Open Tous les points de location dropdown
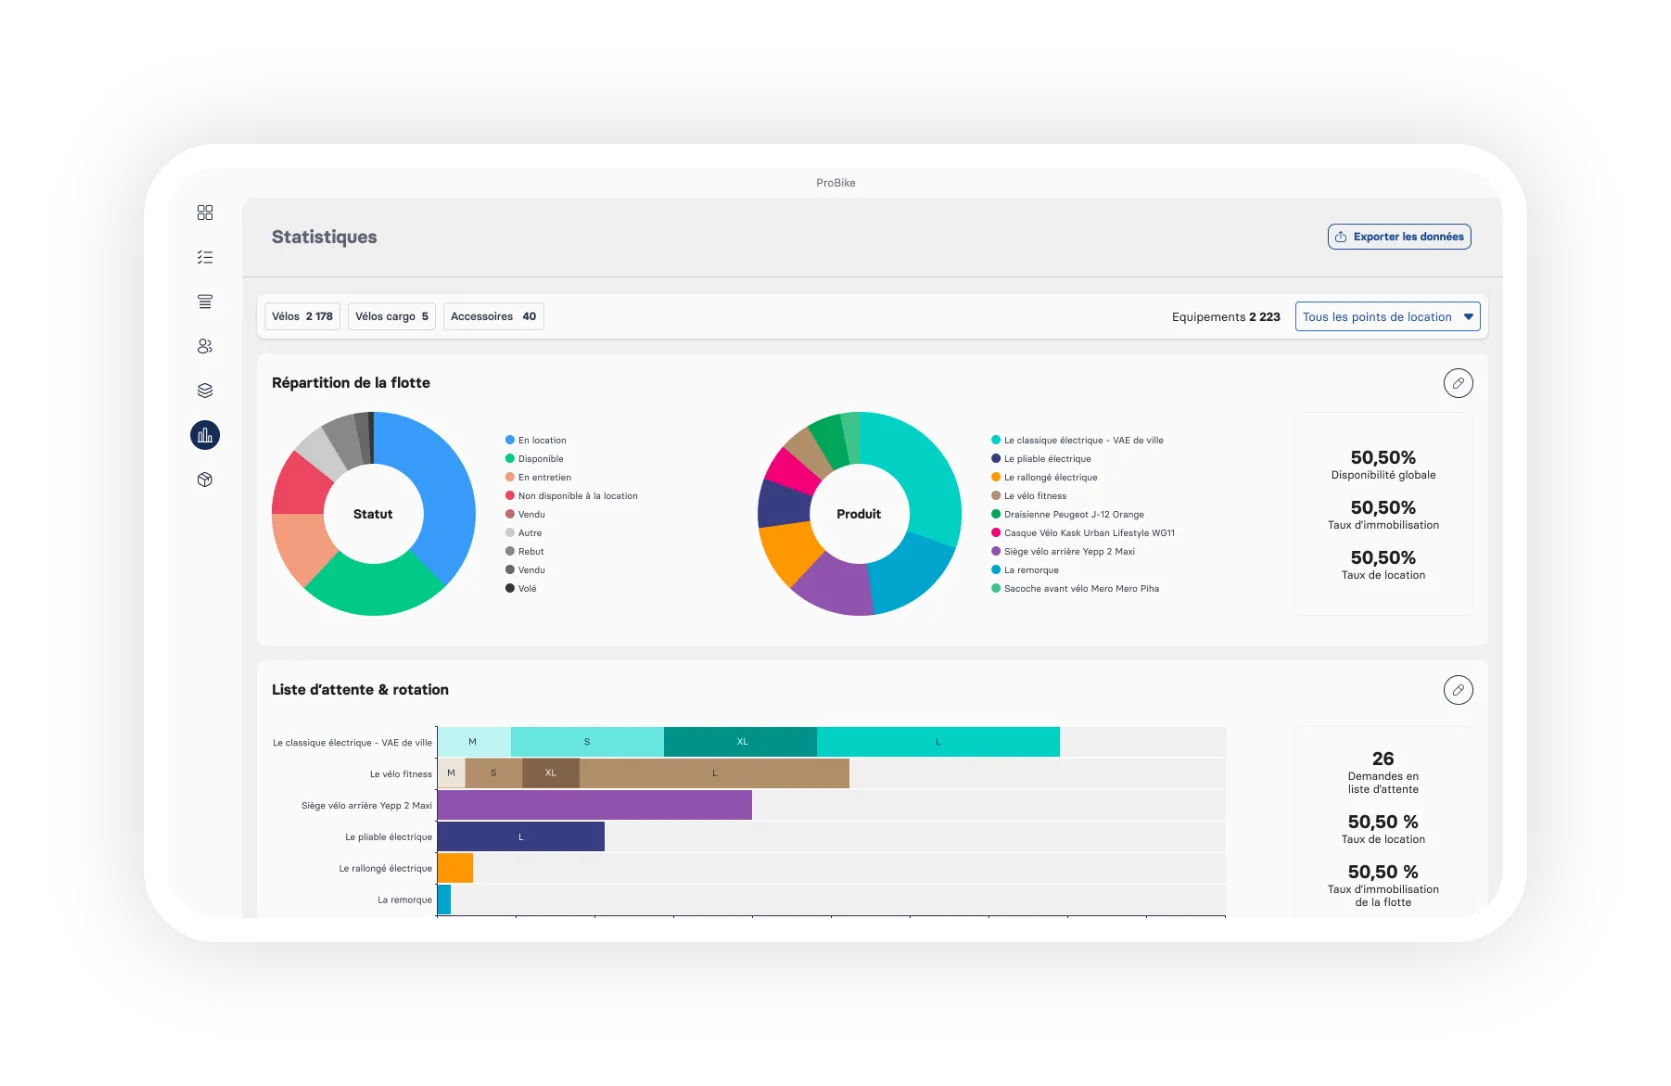 tap(1387, 317)
